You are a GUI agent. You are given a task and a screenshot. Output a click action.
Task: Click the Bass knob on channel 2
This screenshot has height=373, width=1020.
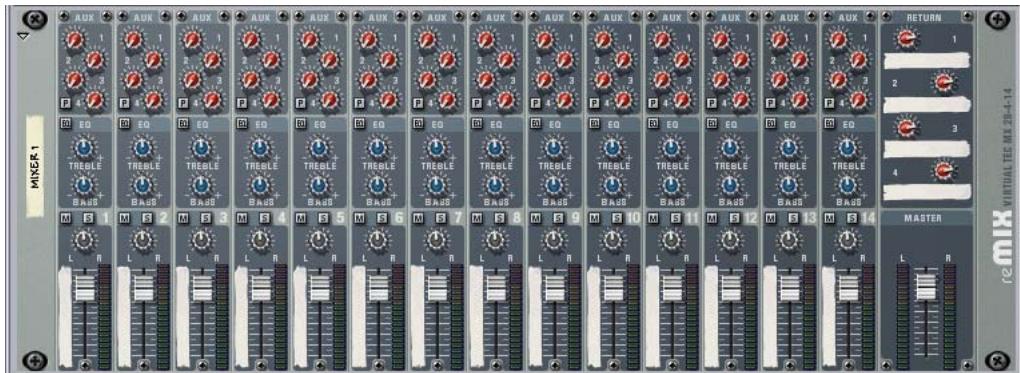[x=142, y=187]
